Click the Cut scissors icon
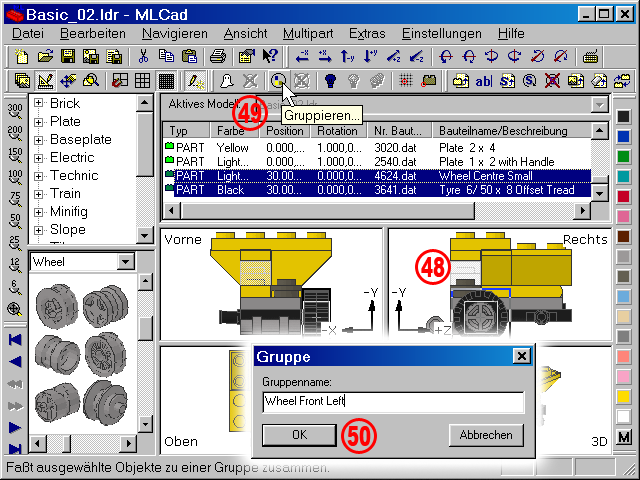The width and height of the screenshot is (640, 480). [143, 56]
